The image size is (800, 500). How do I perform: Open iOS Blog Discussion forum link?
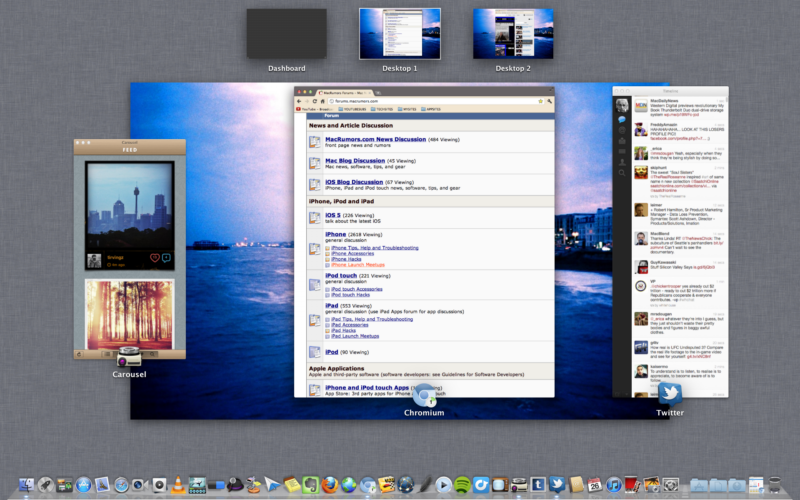pos(354,182)
